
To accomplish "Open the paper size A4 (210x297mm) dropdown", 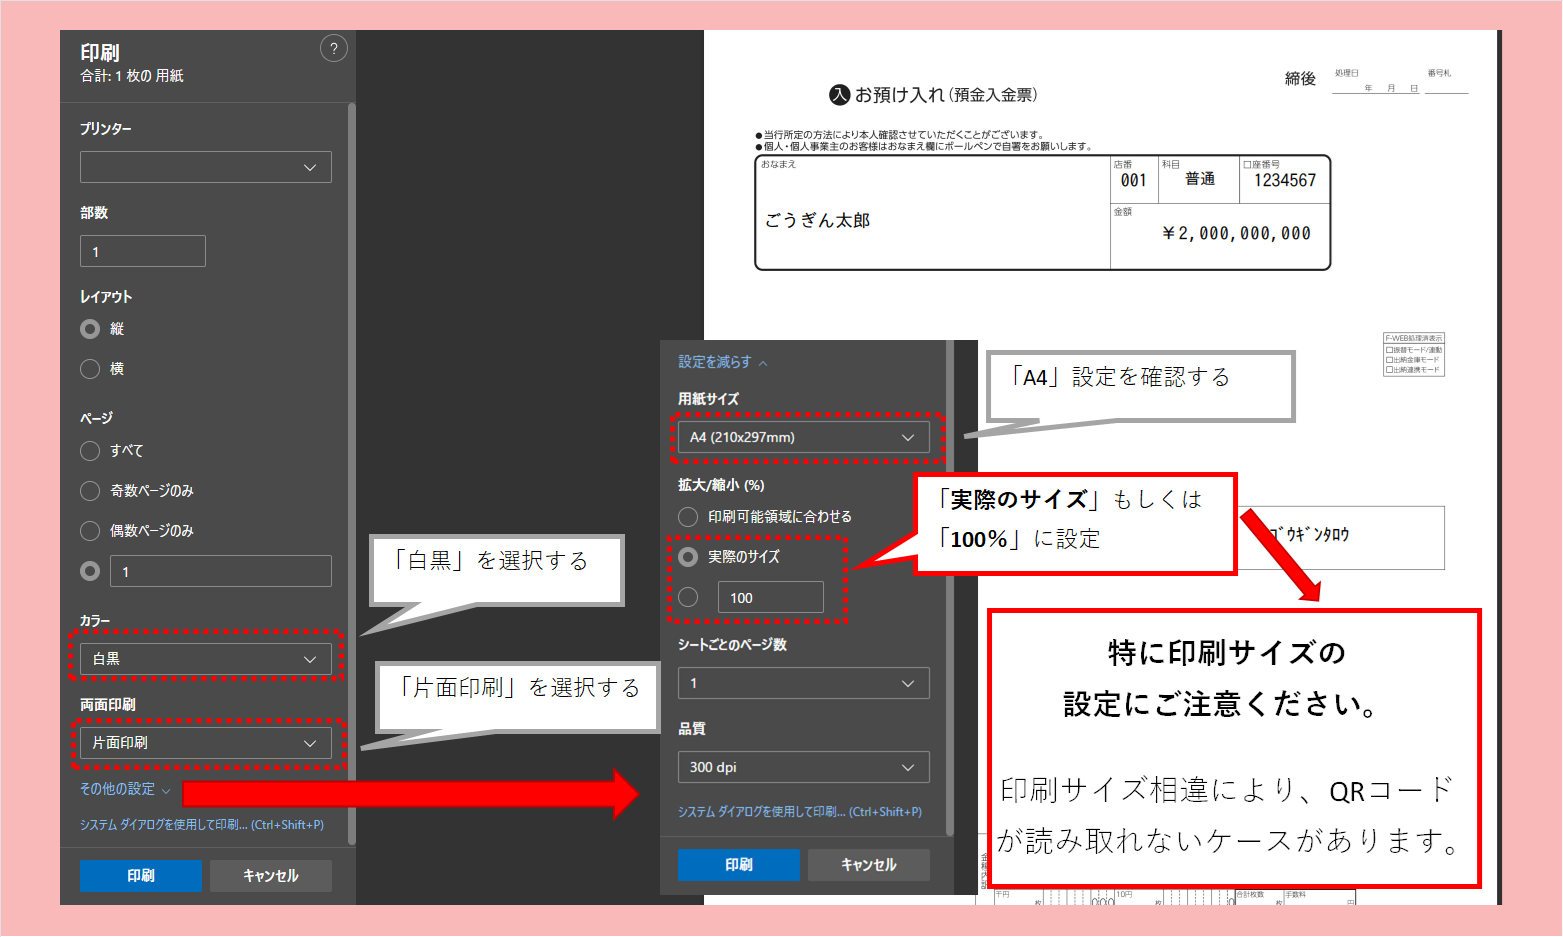I will (803, 437).
